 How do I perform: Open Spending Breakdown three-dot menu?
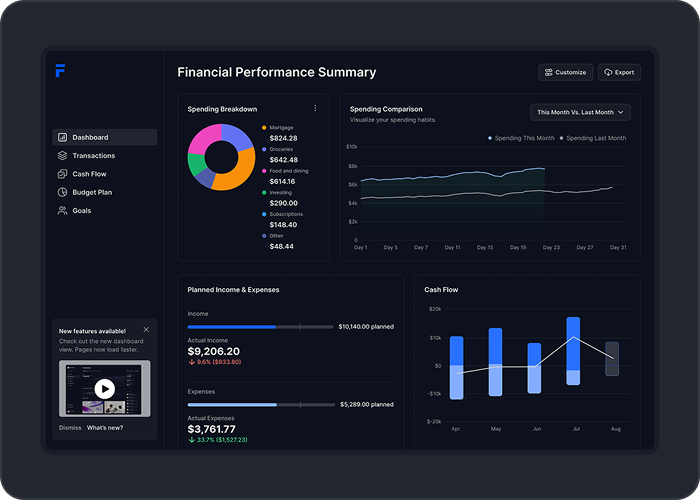(315, 108)
